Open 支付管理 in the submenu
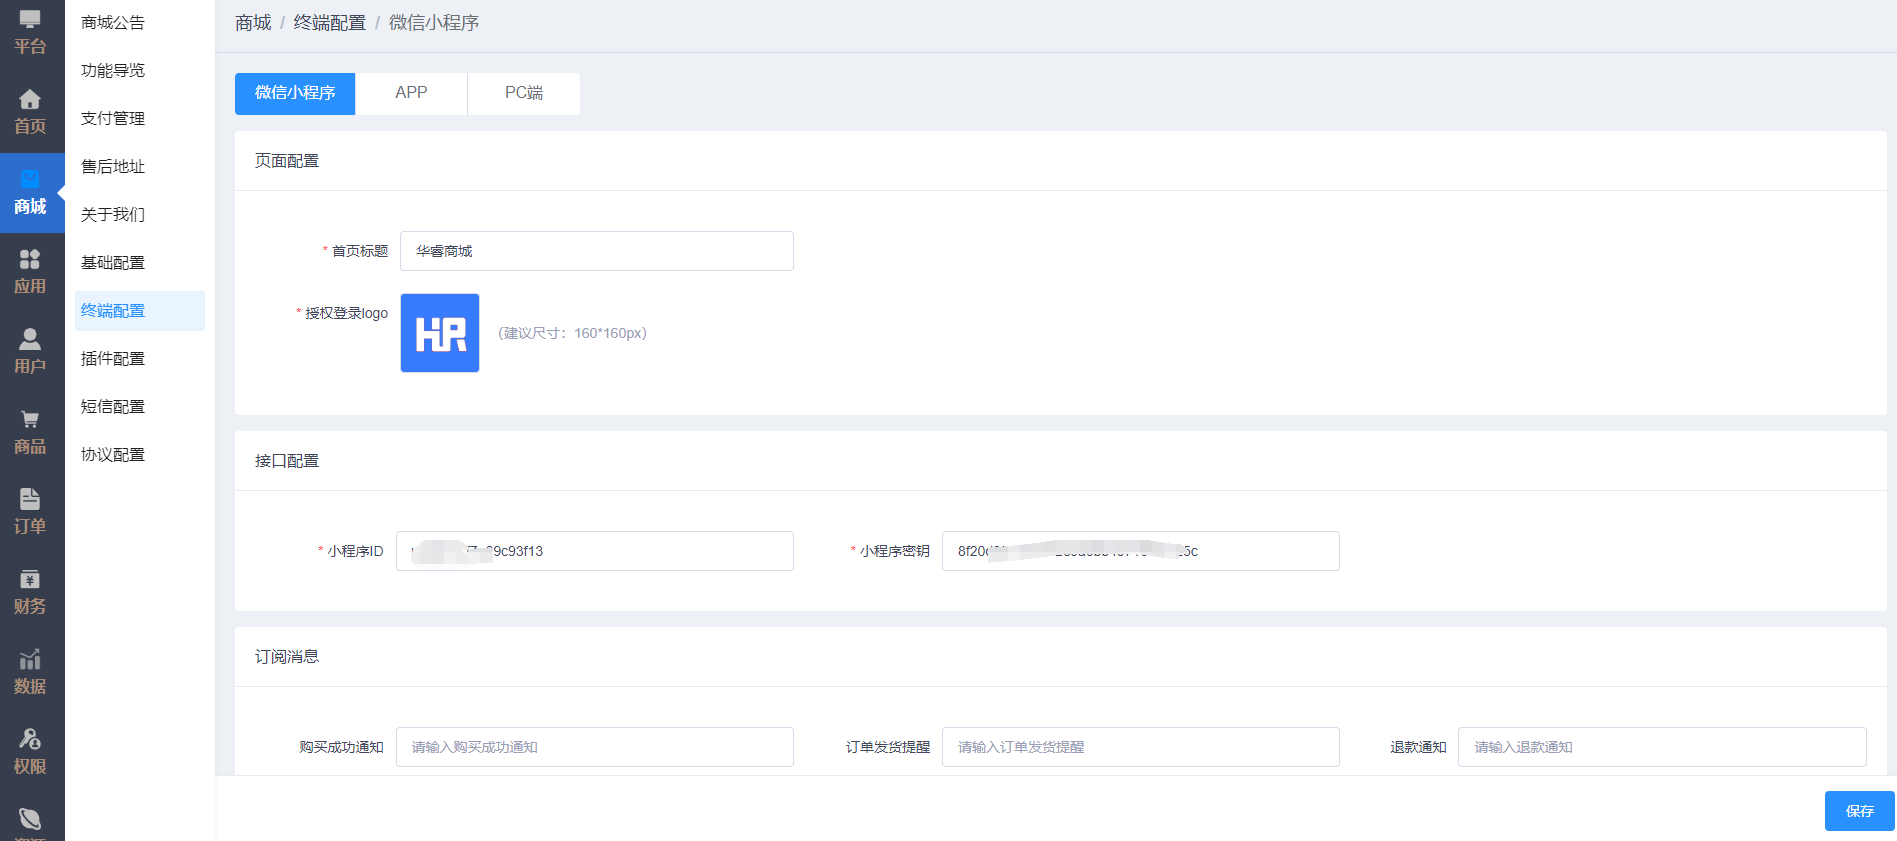 pos(113,119)
